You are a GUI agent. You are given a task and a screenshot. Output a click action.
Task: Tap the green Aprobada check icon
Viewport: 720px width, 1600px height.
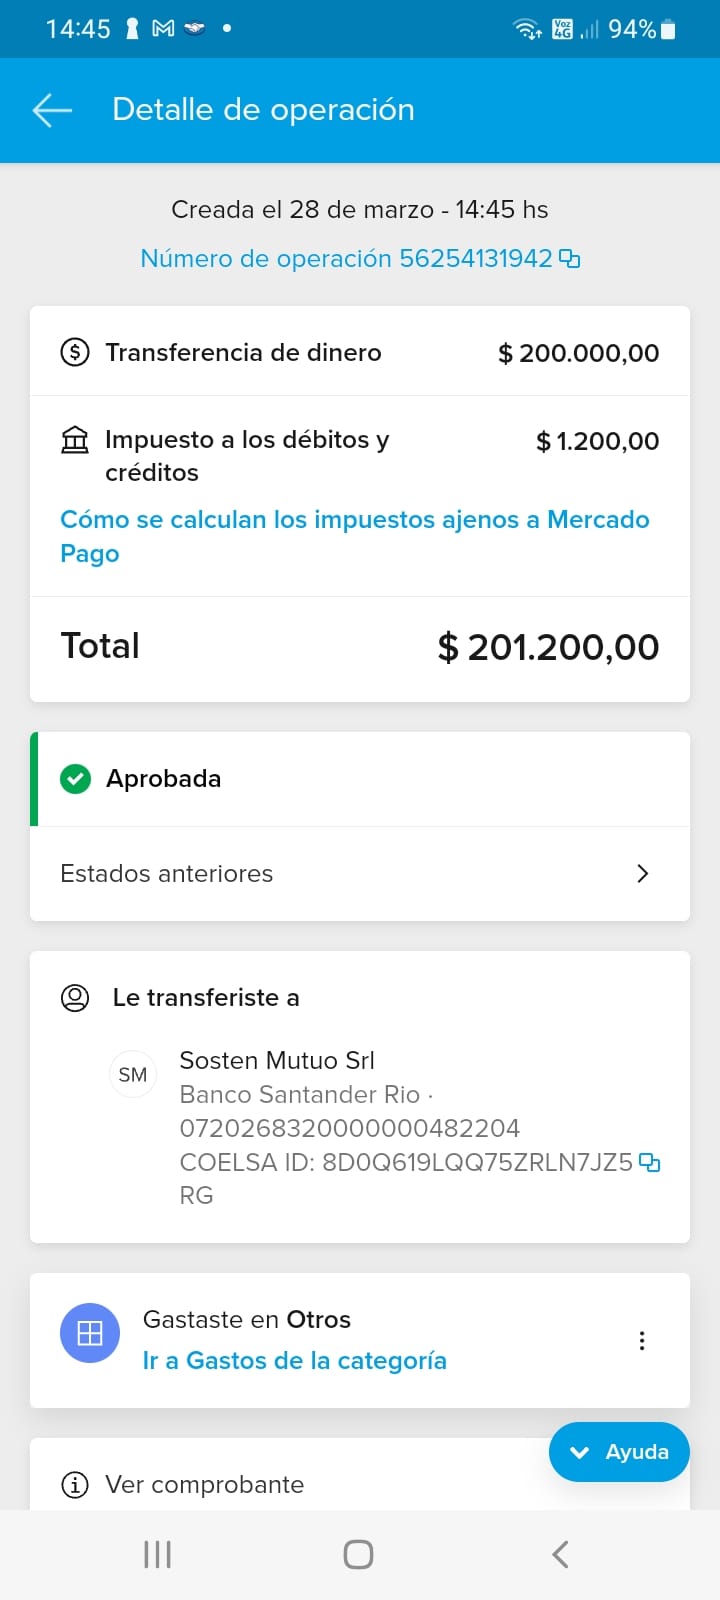75,779
